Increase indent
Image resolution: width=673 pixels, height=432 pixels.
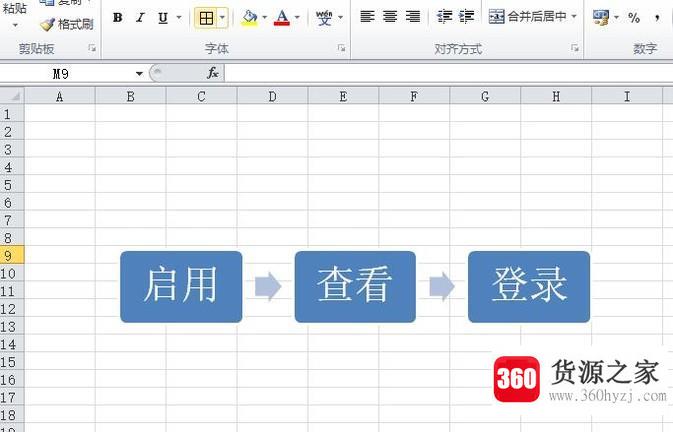tap(467, 17)
